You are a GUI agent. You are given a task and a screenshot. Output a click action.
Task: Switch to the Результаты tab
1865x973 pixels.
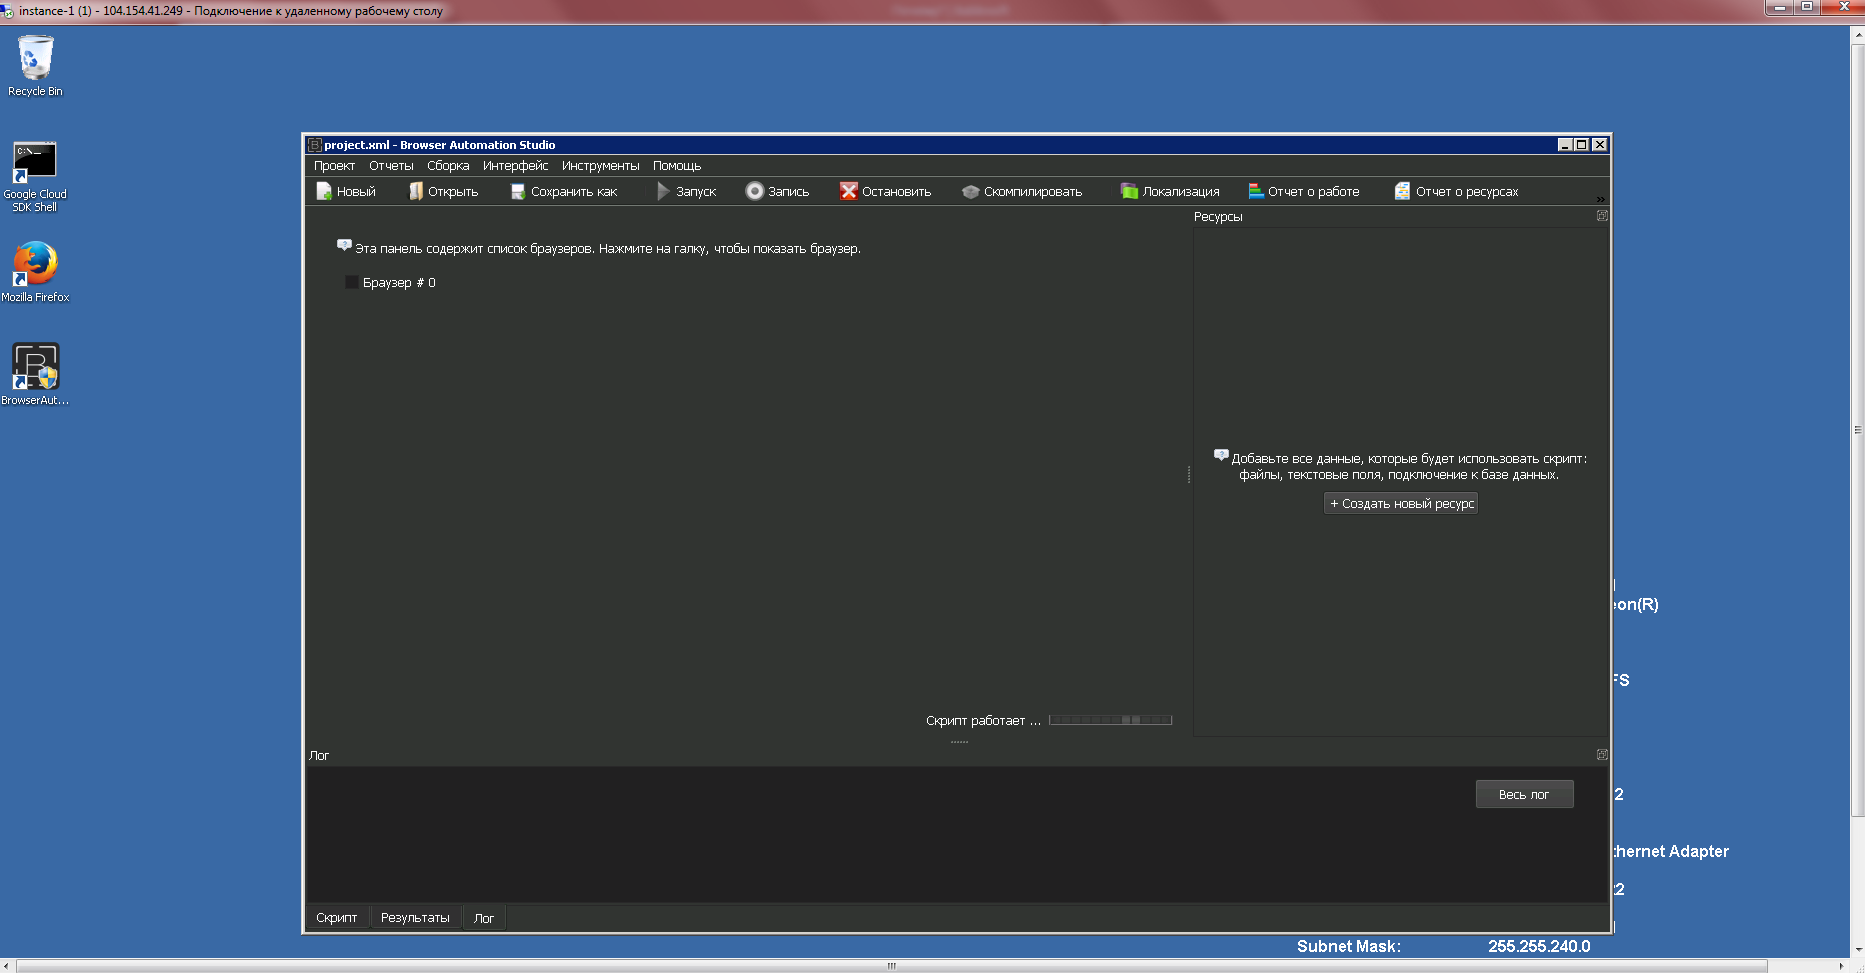pyautogui.click(x=415, y=918)
